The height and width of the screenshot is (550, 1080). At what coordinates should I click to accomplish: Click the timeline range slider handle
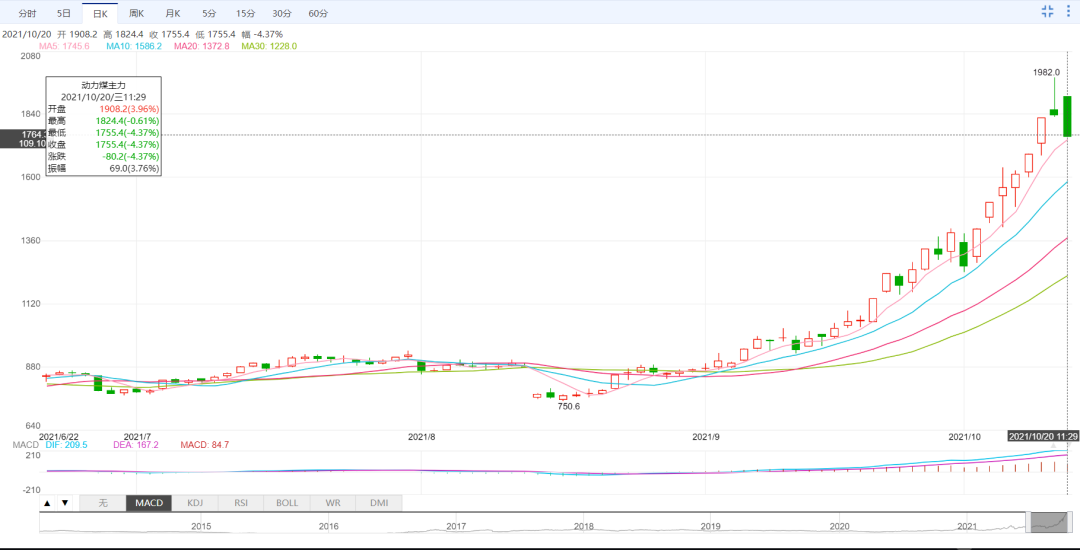1050,522
